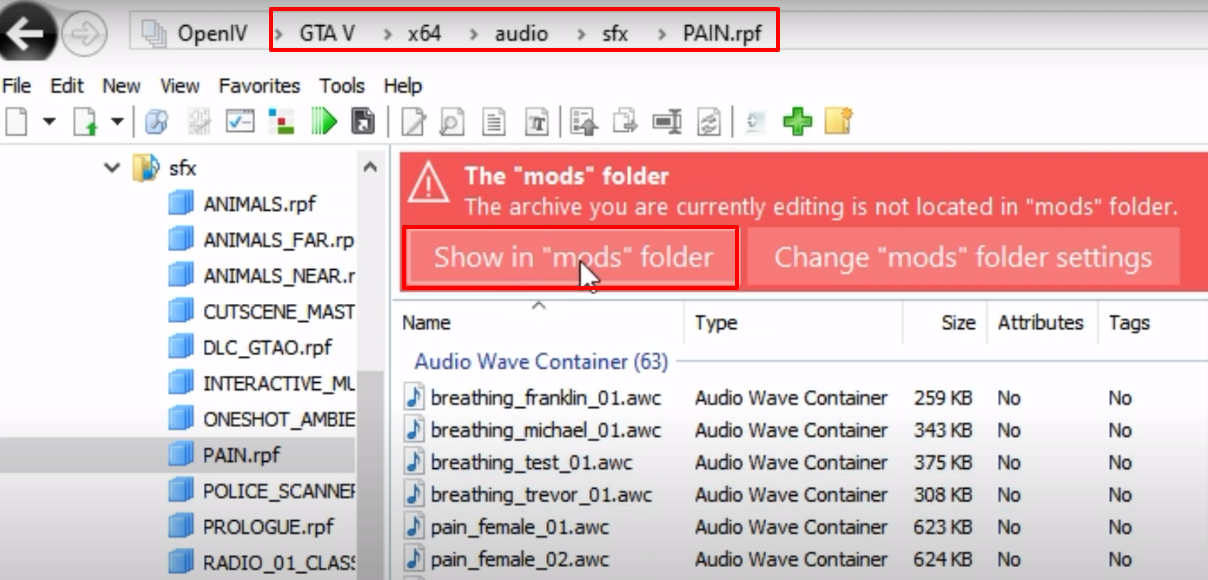Viewport: 1208px width, 580px height.
Task: Collapse the sfx tree node
Action: (x=112, y=168)
